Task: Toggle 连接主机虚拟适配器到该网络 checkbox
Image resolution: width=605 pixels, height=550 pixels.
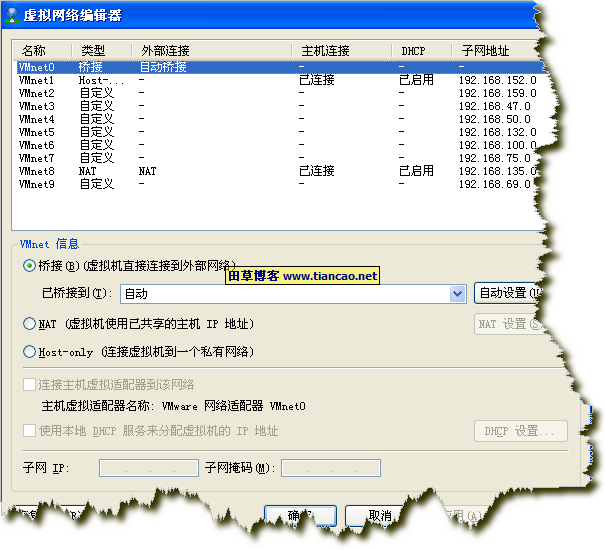Action: coord(29,384)
